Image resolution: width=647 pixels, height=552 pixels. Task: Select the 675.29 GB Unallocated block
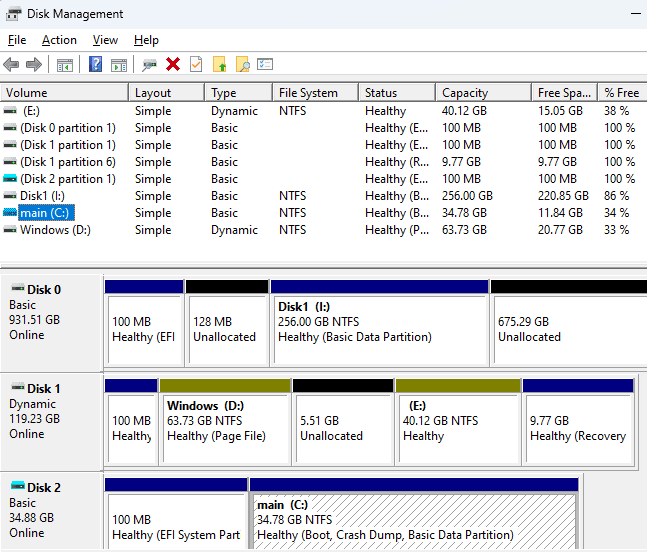click(569, 323)
